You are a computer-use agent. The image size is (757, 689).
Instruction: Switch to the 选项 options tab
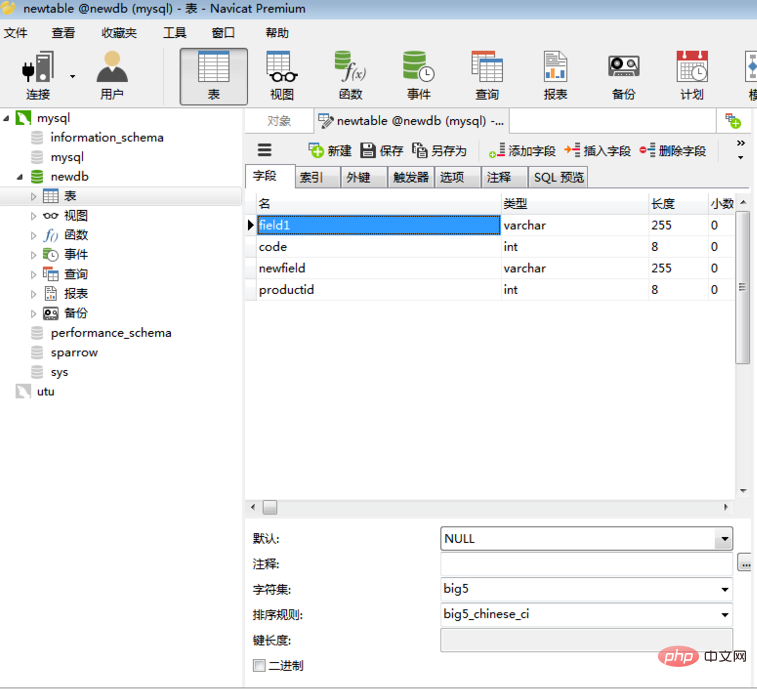[457, 177]
